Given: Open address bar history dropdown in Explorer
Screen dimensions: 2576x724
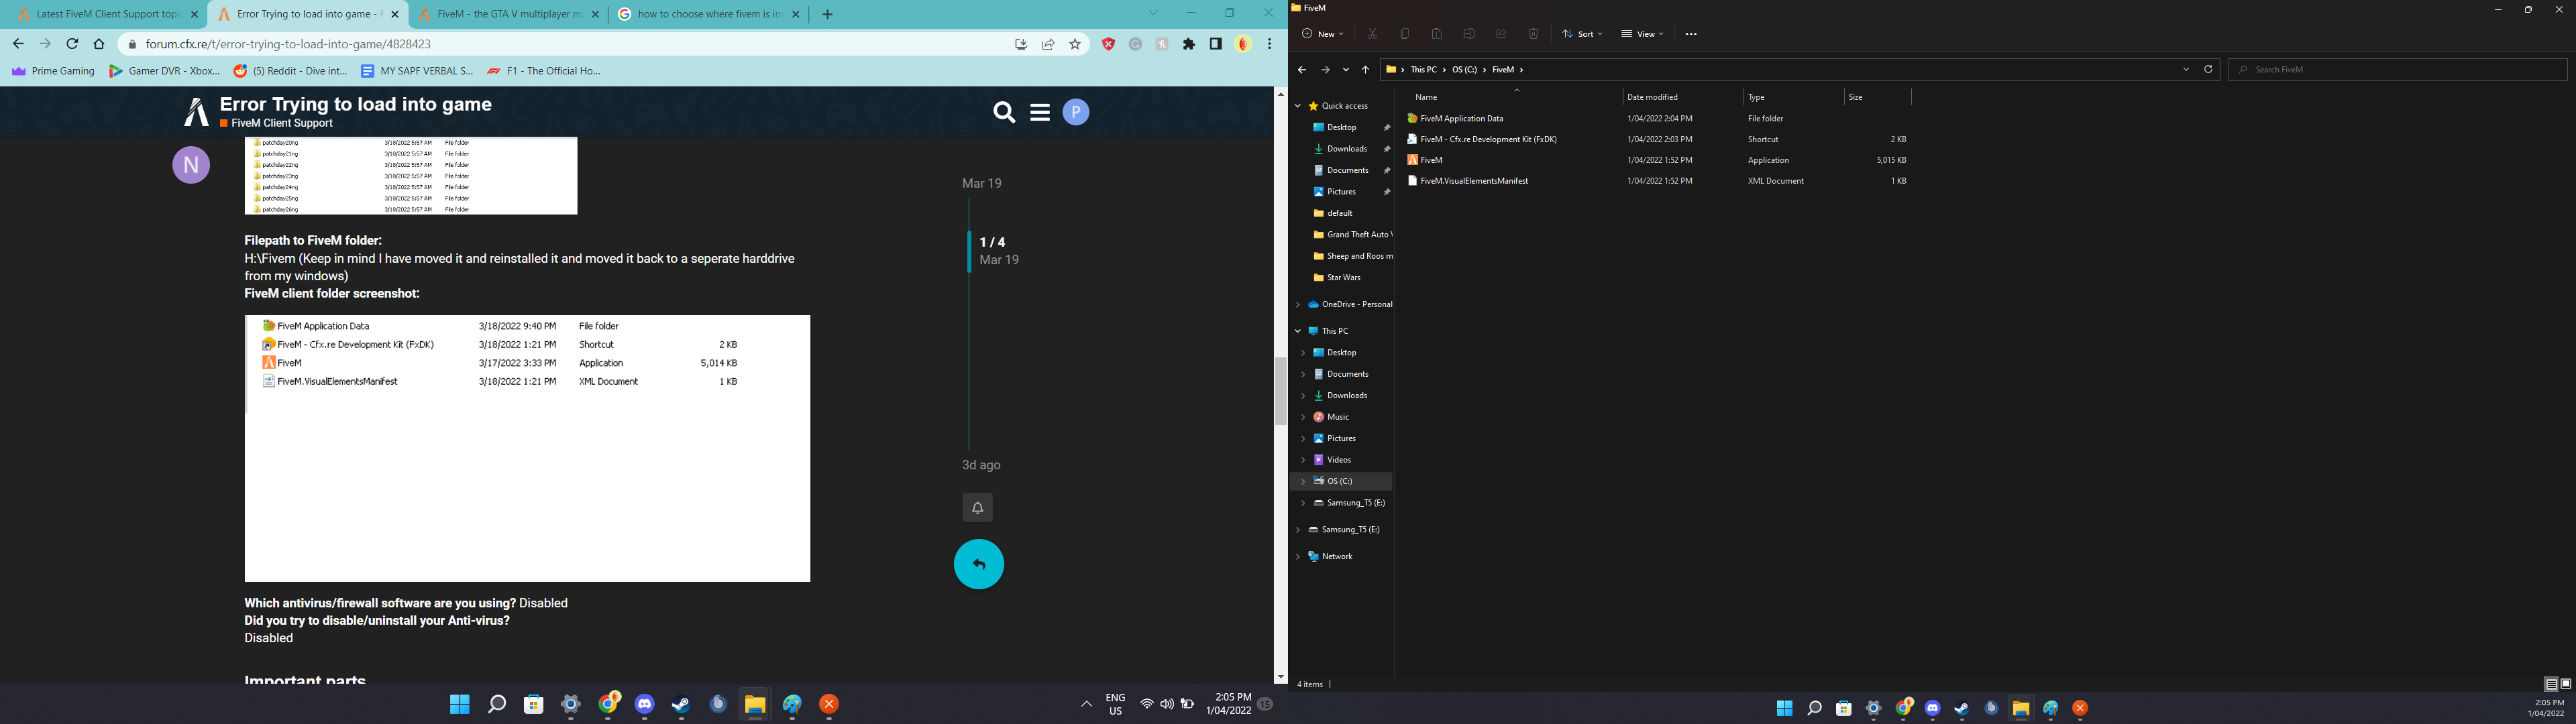Looking at the screenshot, I should pos(2186,69).
